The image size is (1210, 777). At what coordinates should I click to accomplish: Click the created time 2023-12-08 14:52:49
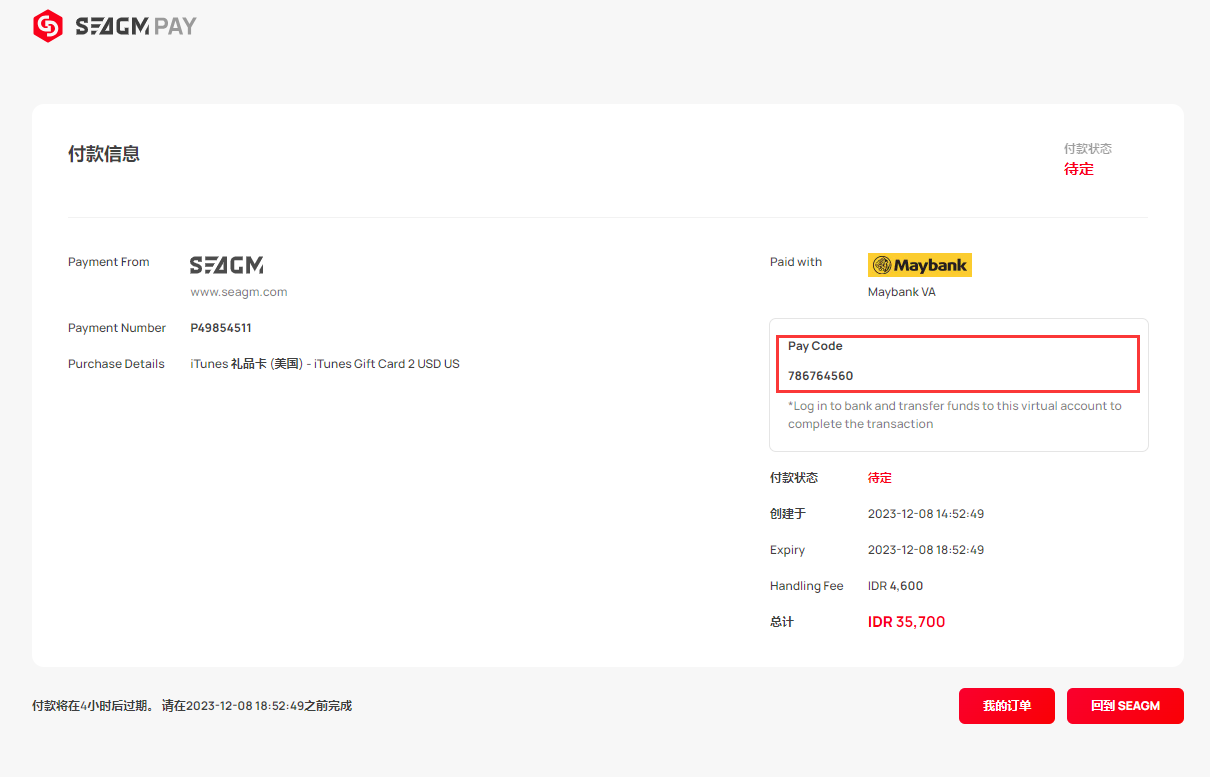coord(926,514)
